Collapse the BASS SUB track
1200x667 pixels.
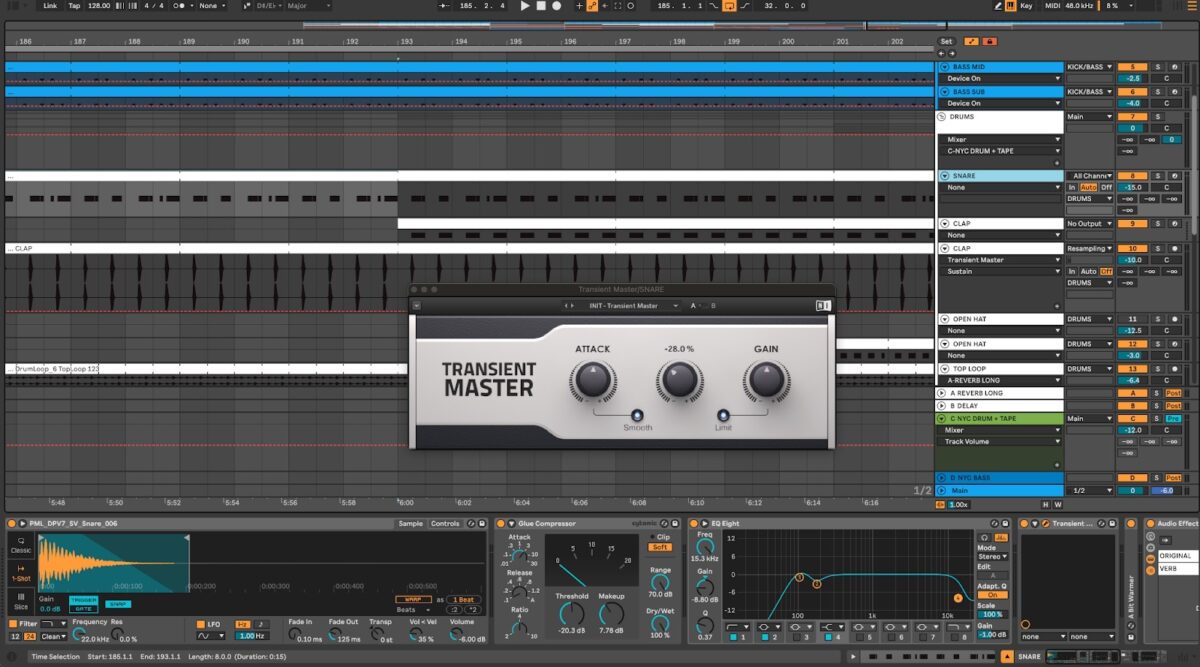tap(944, 91)
